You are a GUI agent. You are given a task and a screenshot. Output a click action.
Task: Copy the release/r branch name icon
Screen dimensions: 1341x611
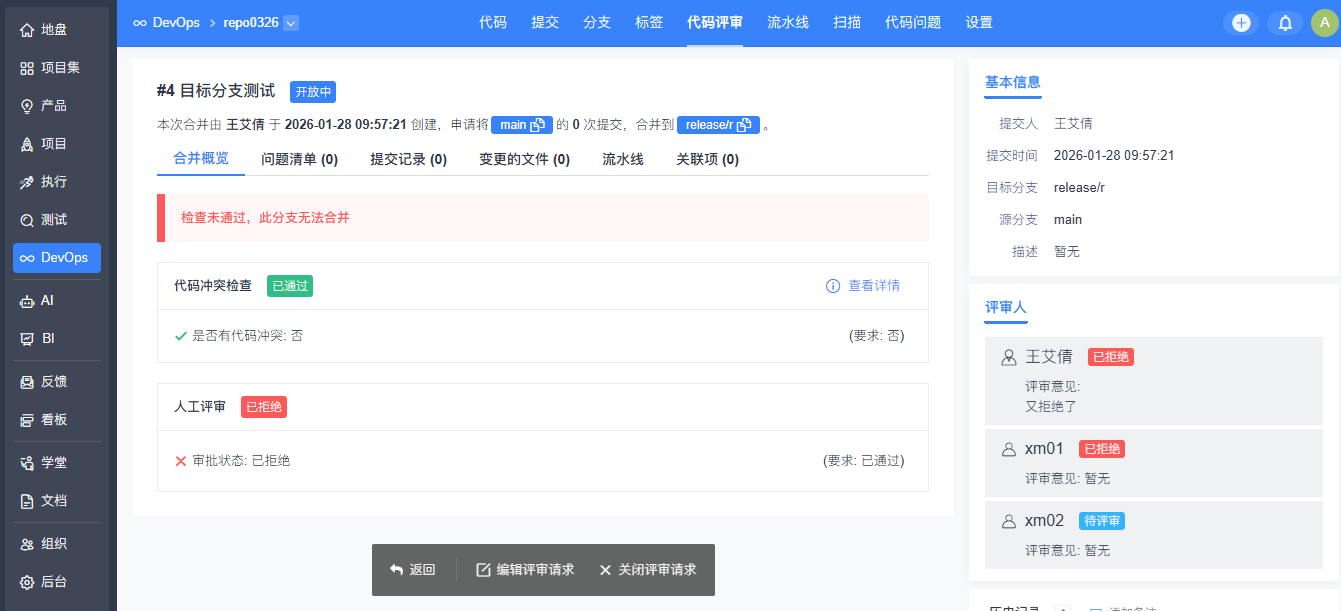tap(744, 125)
